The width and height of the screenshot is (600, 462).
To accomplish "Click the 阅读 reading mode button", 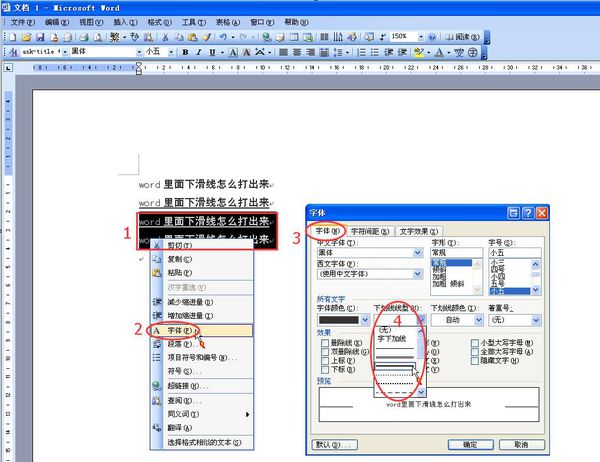I will click(x=462, y=37).
